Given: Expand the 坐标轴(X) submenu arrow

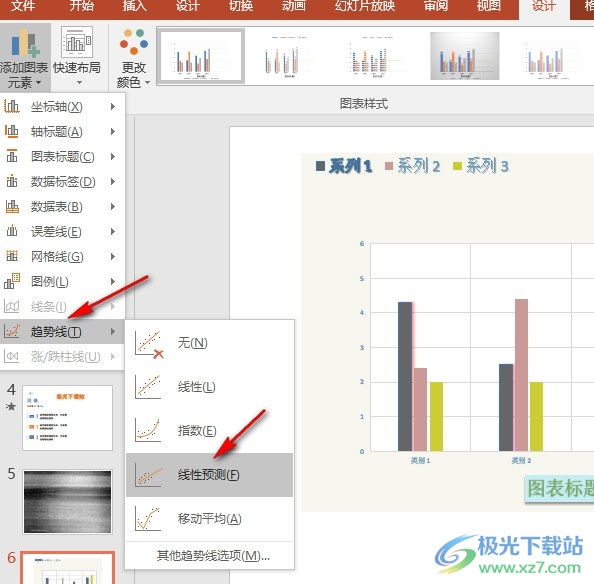Looking at the screenshot, I should (x=113, y=106).
